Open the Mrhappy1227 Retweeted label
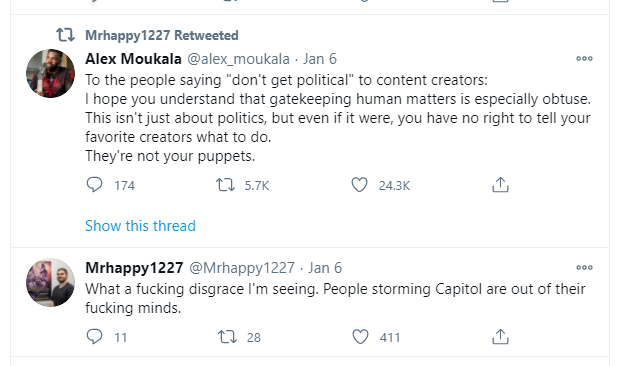Screen dimensions: 619x366 (162, 35)
